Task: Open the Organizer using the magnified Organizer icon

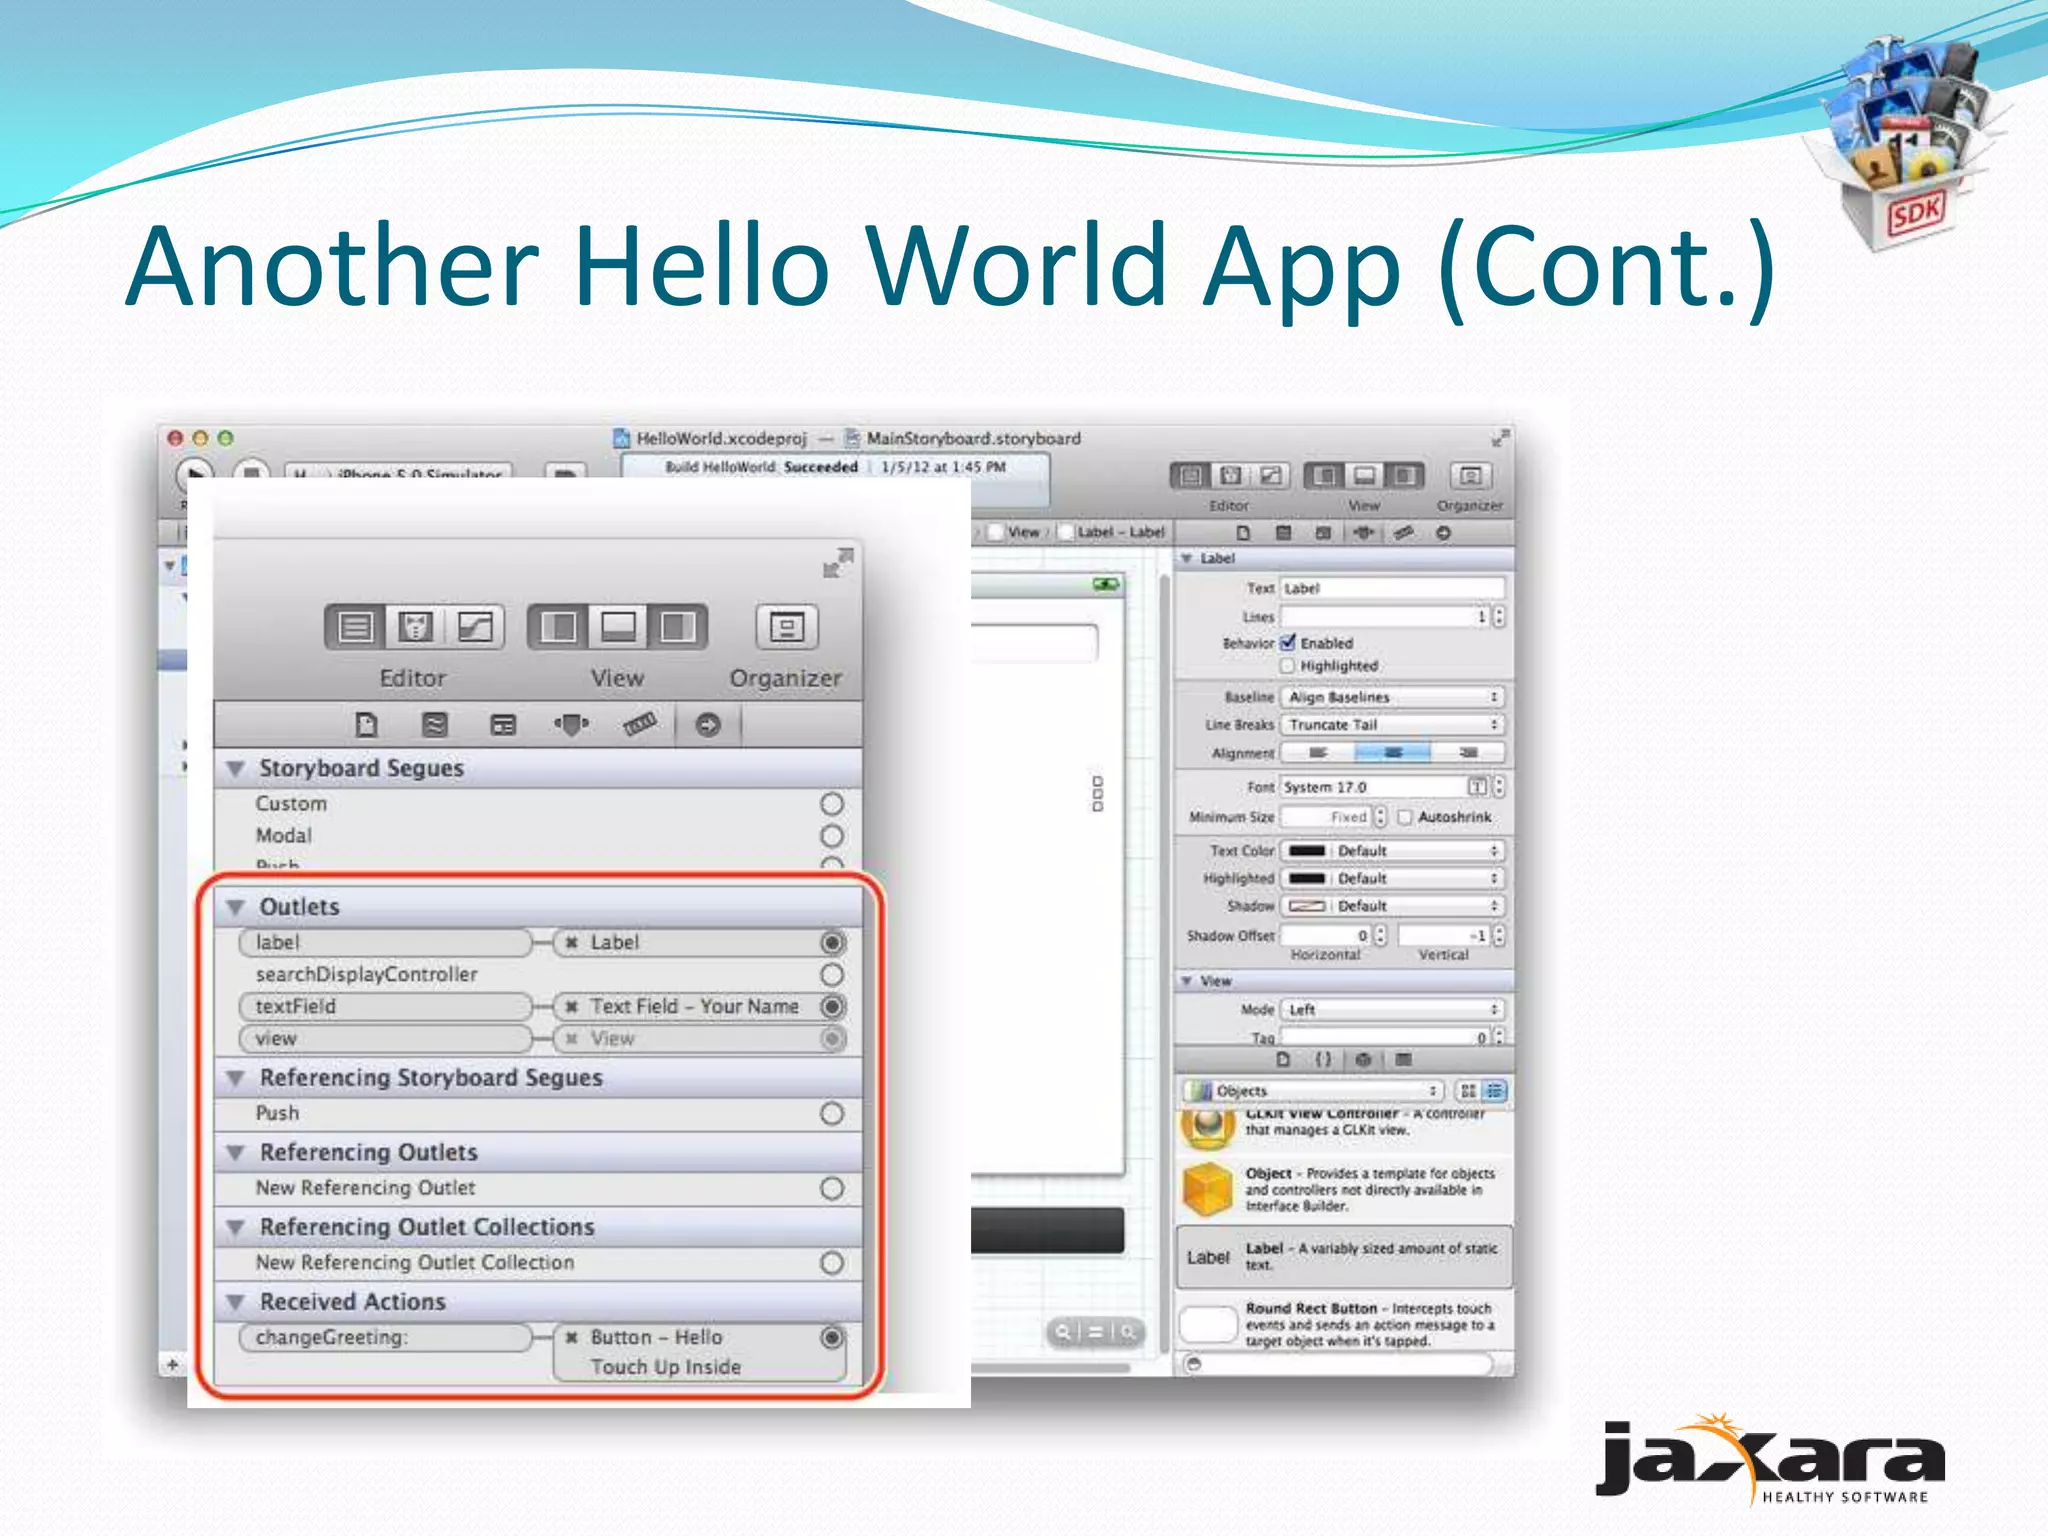Action: [x=786, y=627]
